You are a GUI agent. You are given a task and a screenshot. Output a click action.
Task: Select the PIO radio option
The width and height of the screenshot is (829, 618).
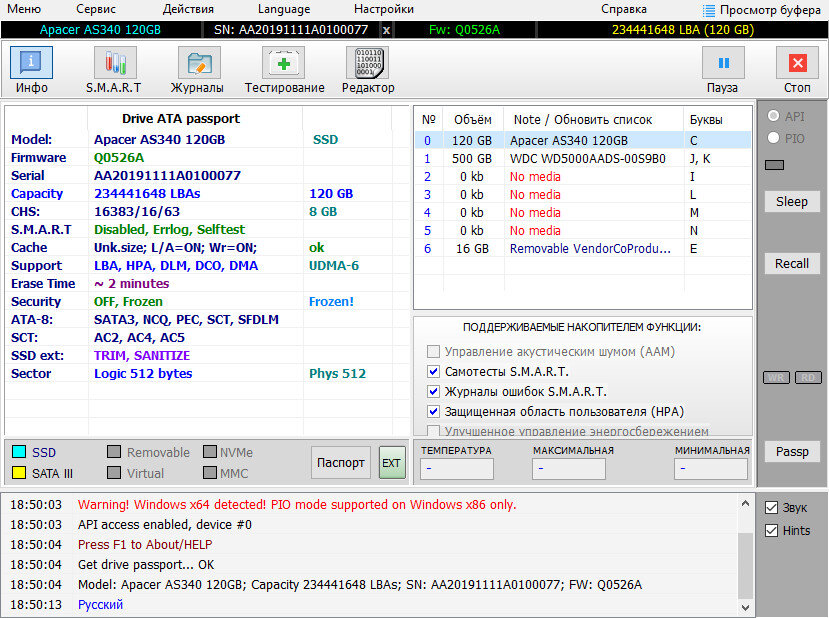tap(773, 138)
